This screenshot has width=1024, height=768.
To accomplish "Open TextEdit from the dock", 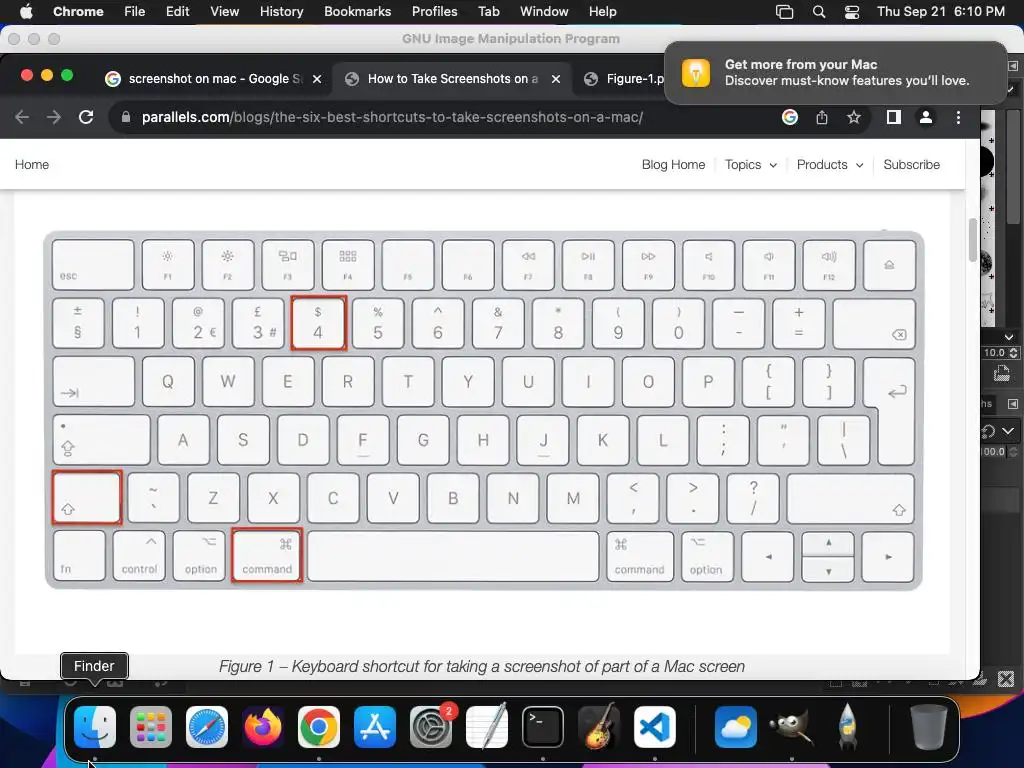I will tap(487, 727).
